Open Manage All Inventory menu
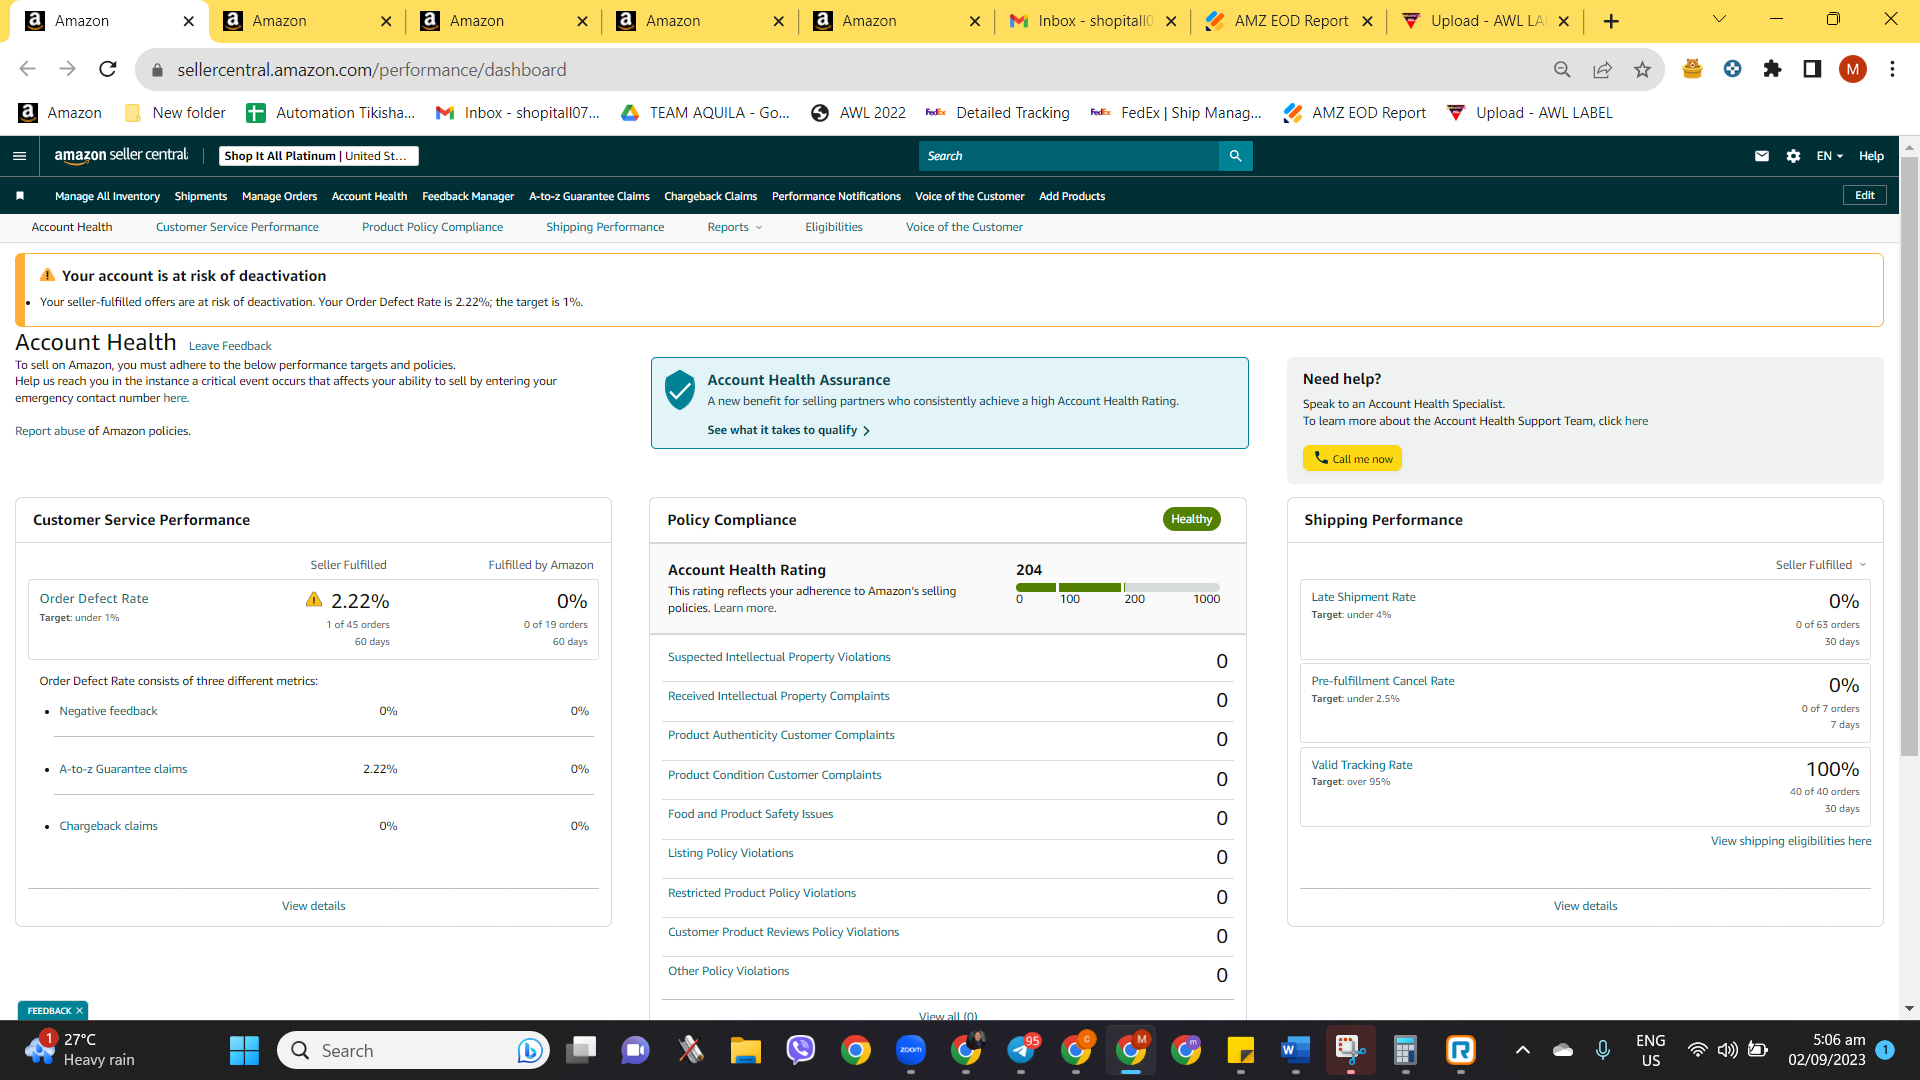This screenshot has width=1920, height=1080. click(107, 196)
